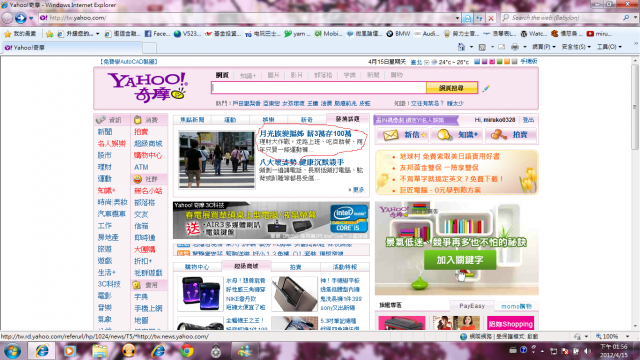Click the refresh button beside address bar
This screenshot has height=360, width=640.
coord(479,18)
